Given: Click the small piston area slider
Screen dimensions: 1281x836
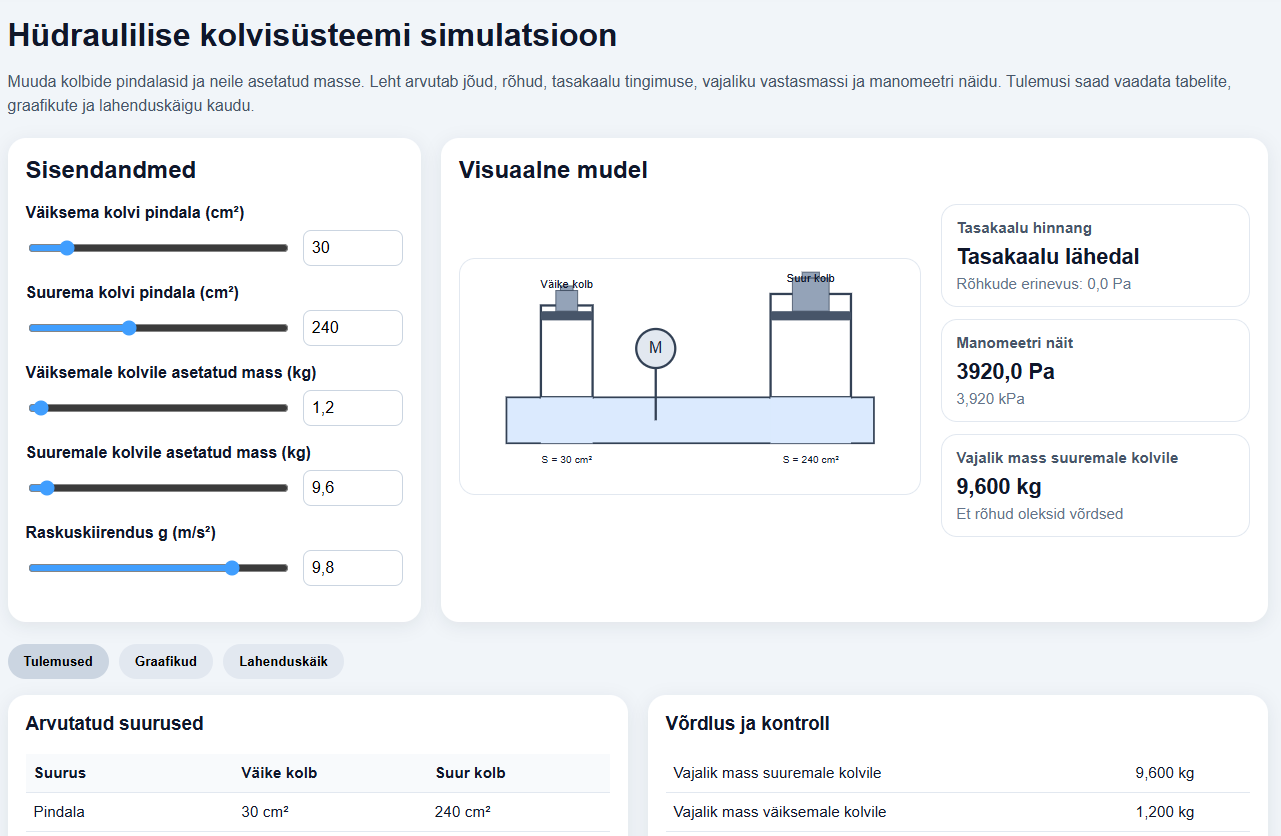Looking at the screenshot, I should (x=158, y=248).
